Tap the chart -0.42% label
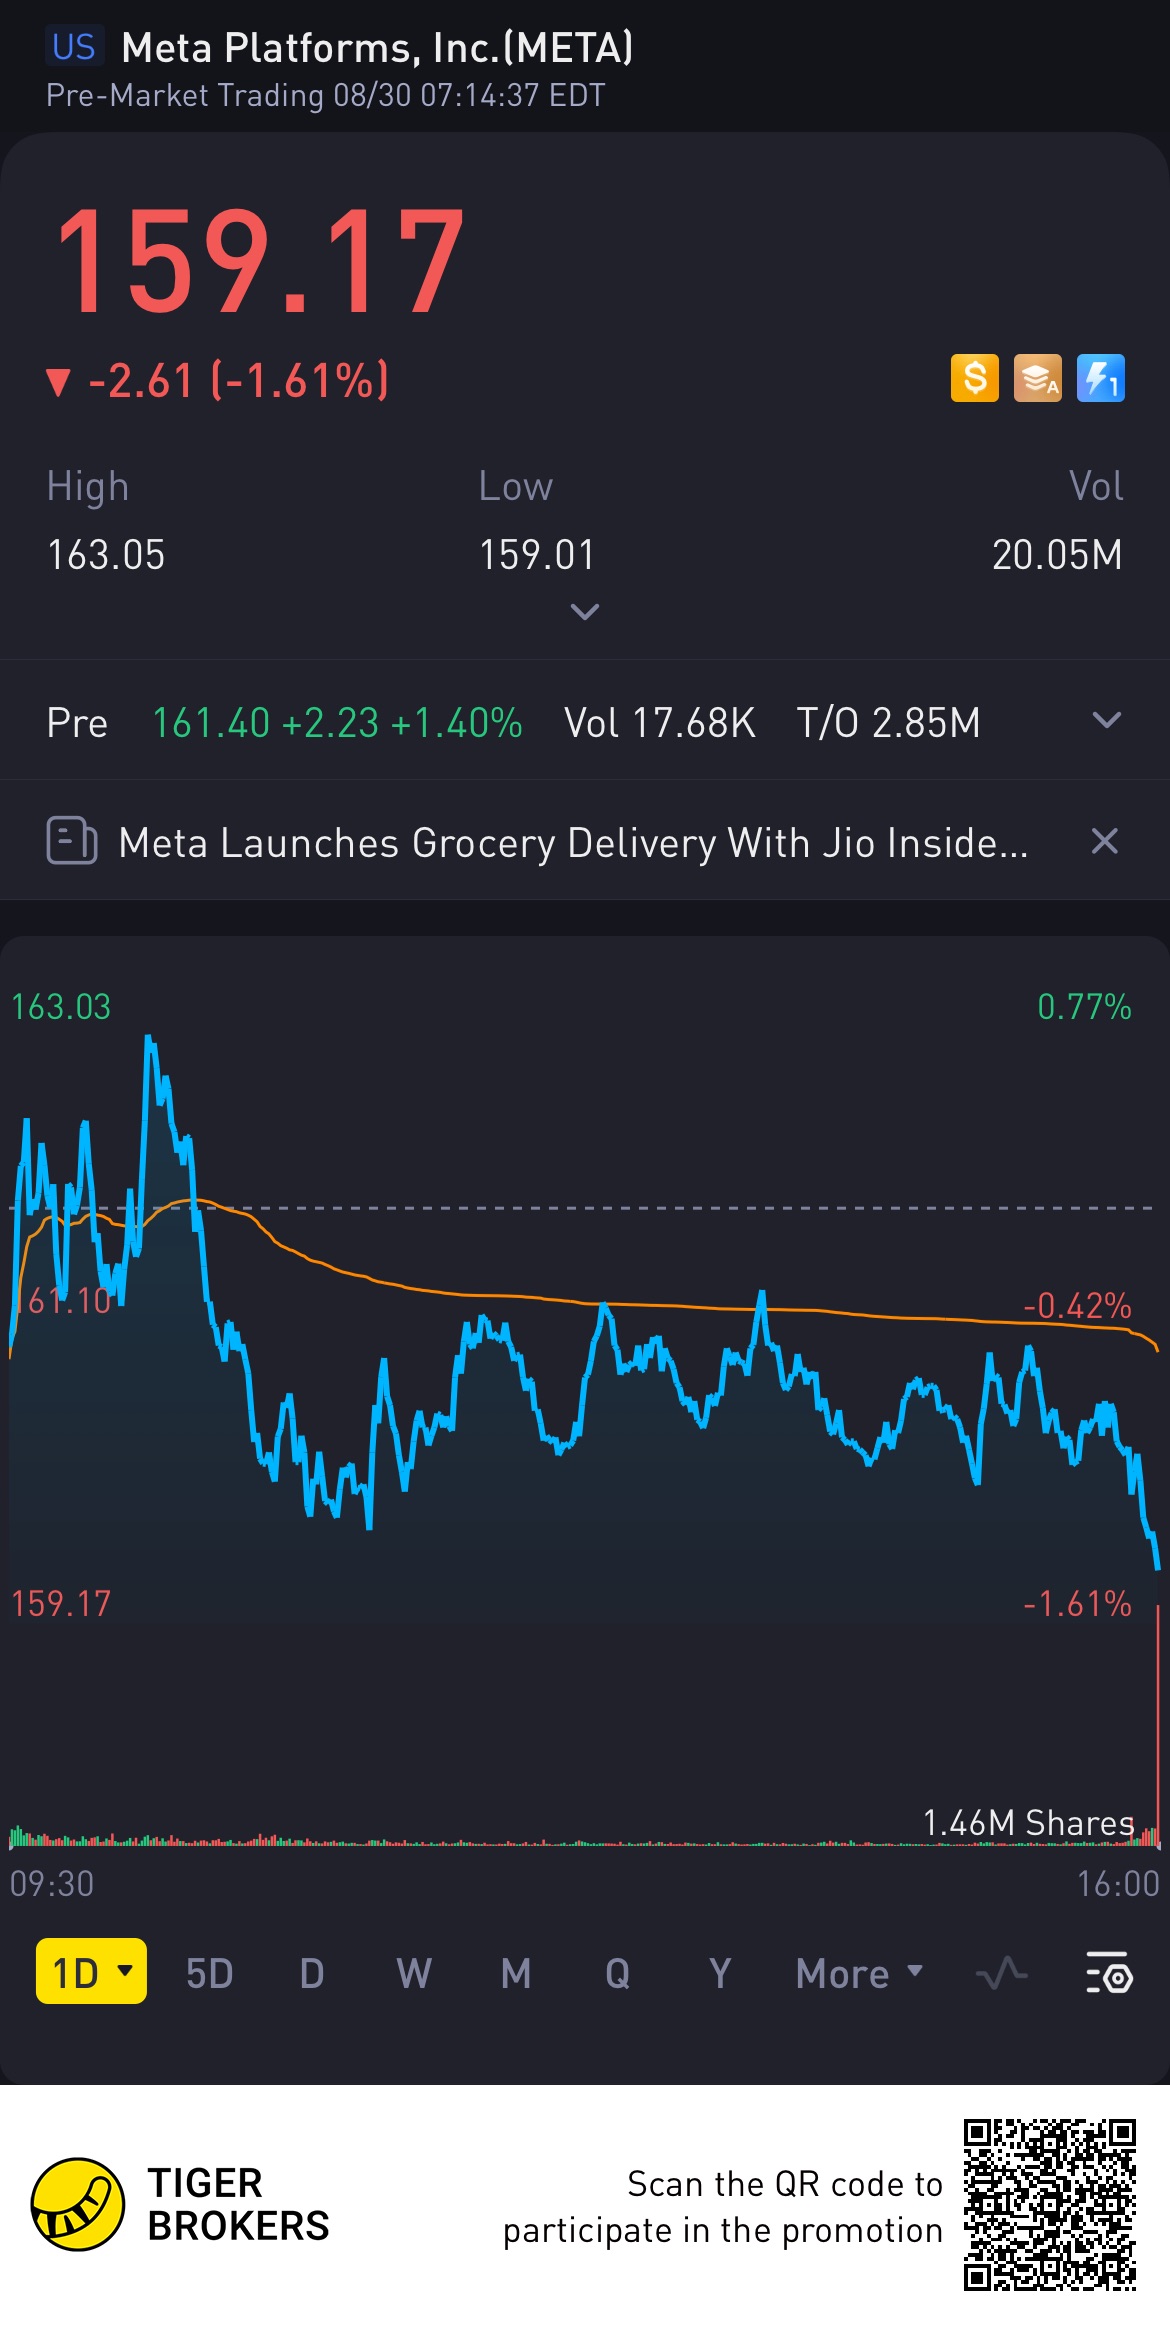 pos(1077,1305)
